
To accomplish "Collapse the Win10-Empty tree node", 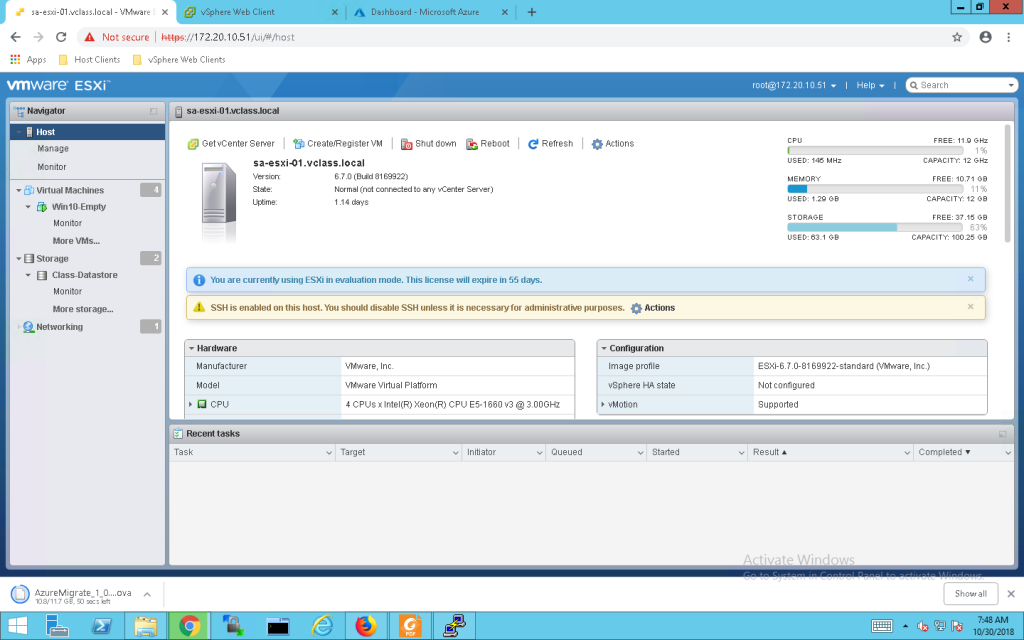I will 28,206.
